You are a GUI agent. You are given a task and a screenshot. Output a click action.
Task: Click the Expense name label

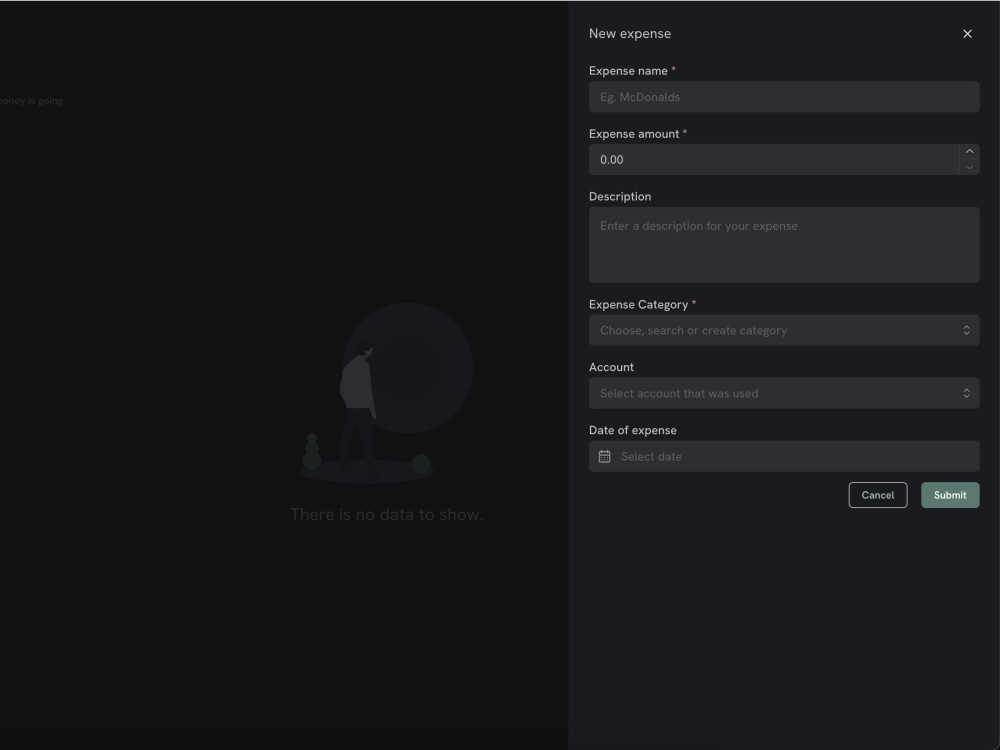point(628,71)
